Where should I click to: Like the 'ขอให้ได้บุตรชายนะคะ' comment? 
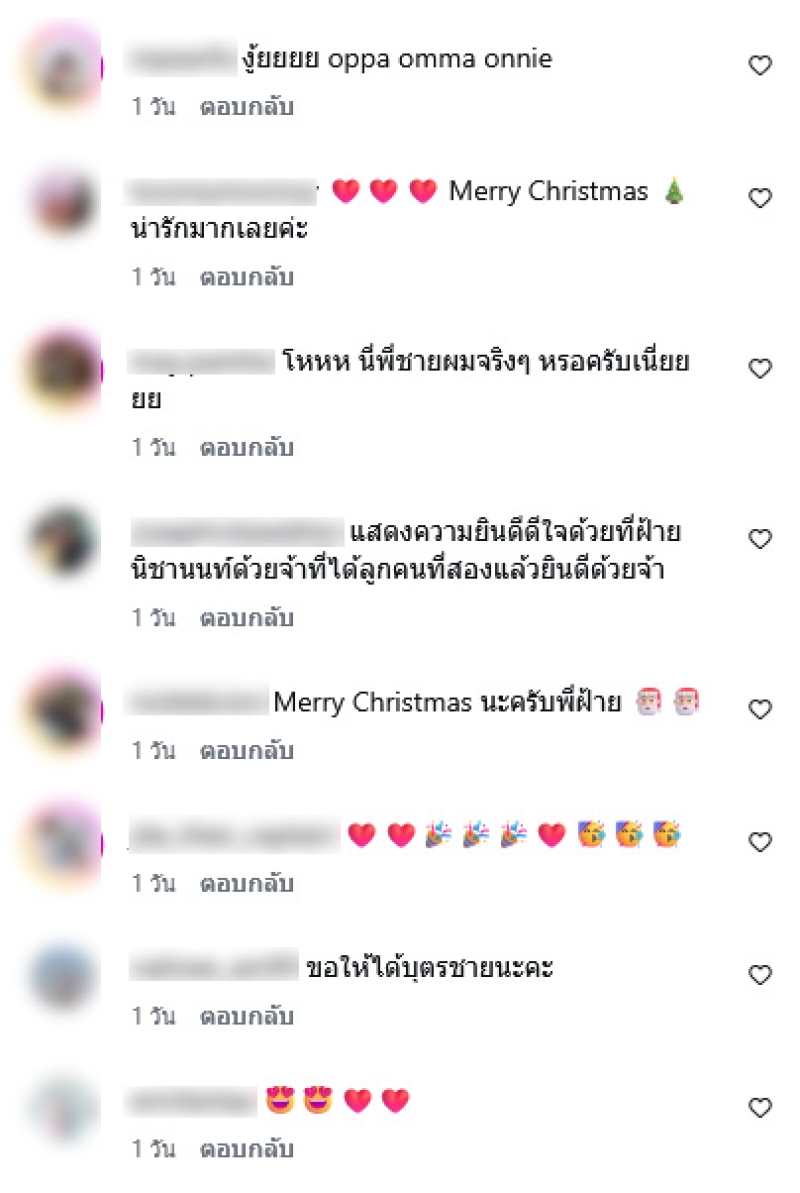(x=760, y=975)
